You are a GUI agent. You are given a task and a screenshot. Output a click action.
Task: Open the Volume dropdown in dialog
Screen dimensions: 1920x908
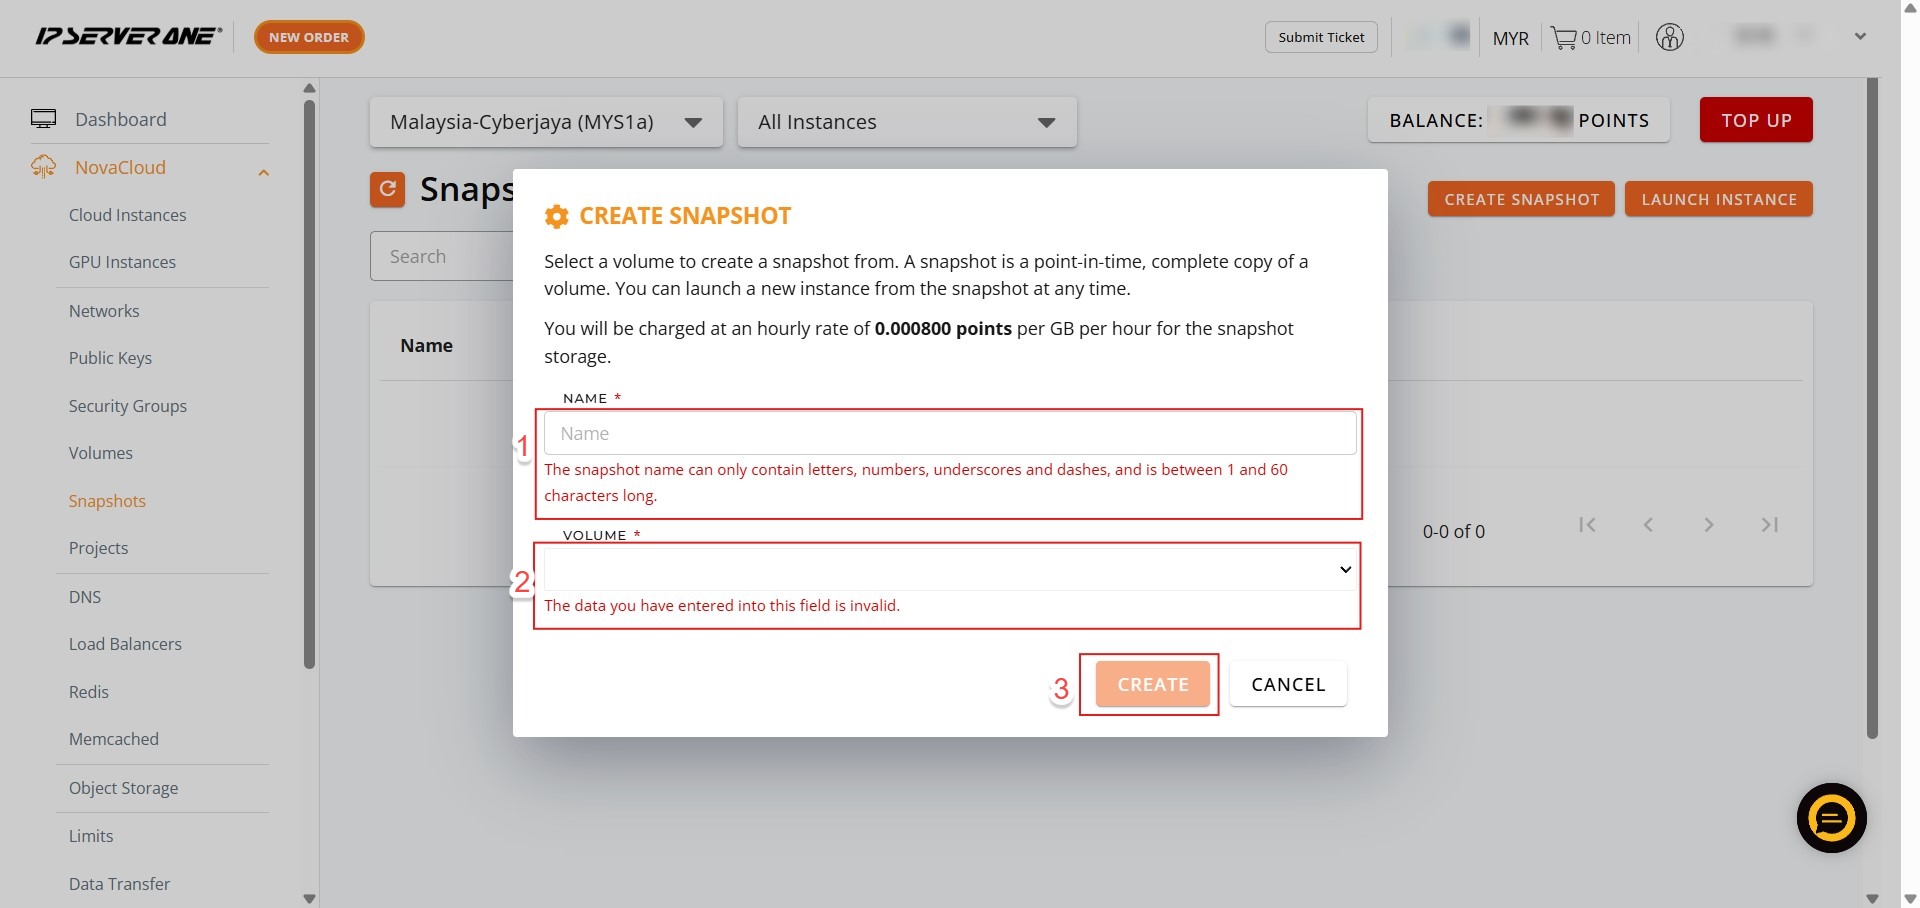949,569
